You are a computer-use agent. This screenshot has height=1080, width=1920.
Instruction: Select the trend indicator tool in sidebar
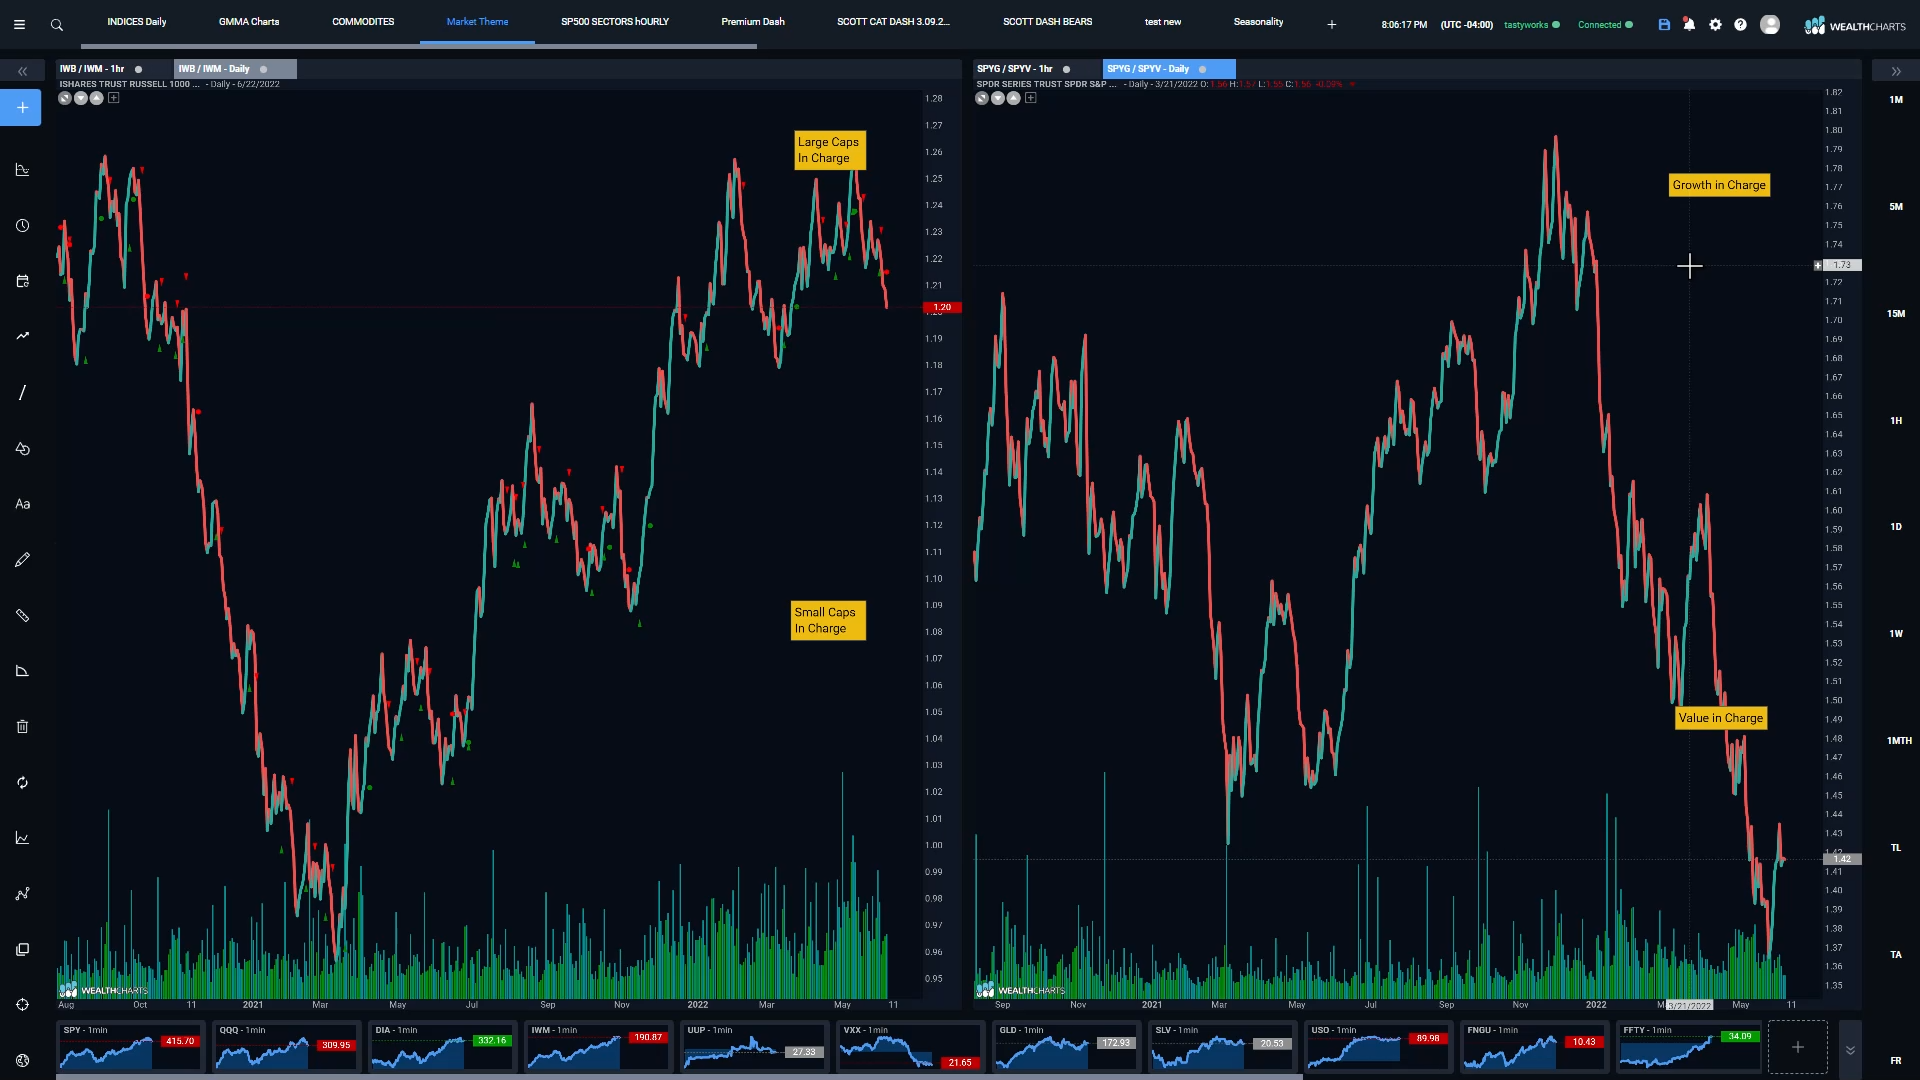click(22, 336)
